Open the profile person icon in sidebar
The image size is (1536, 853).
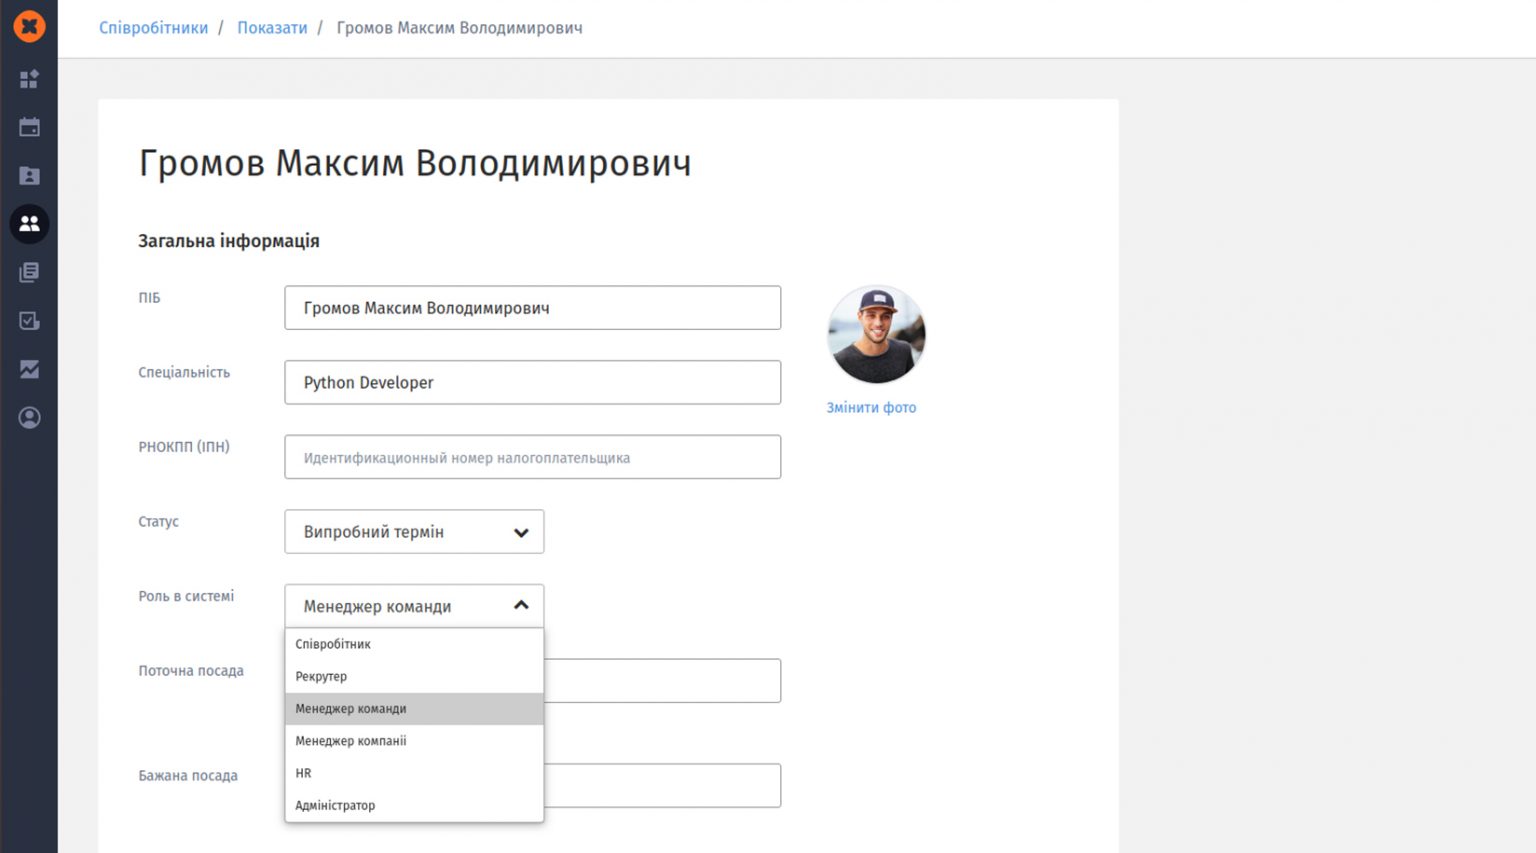tap(29, 417)
